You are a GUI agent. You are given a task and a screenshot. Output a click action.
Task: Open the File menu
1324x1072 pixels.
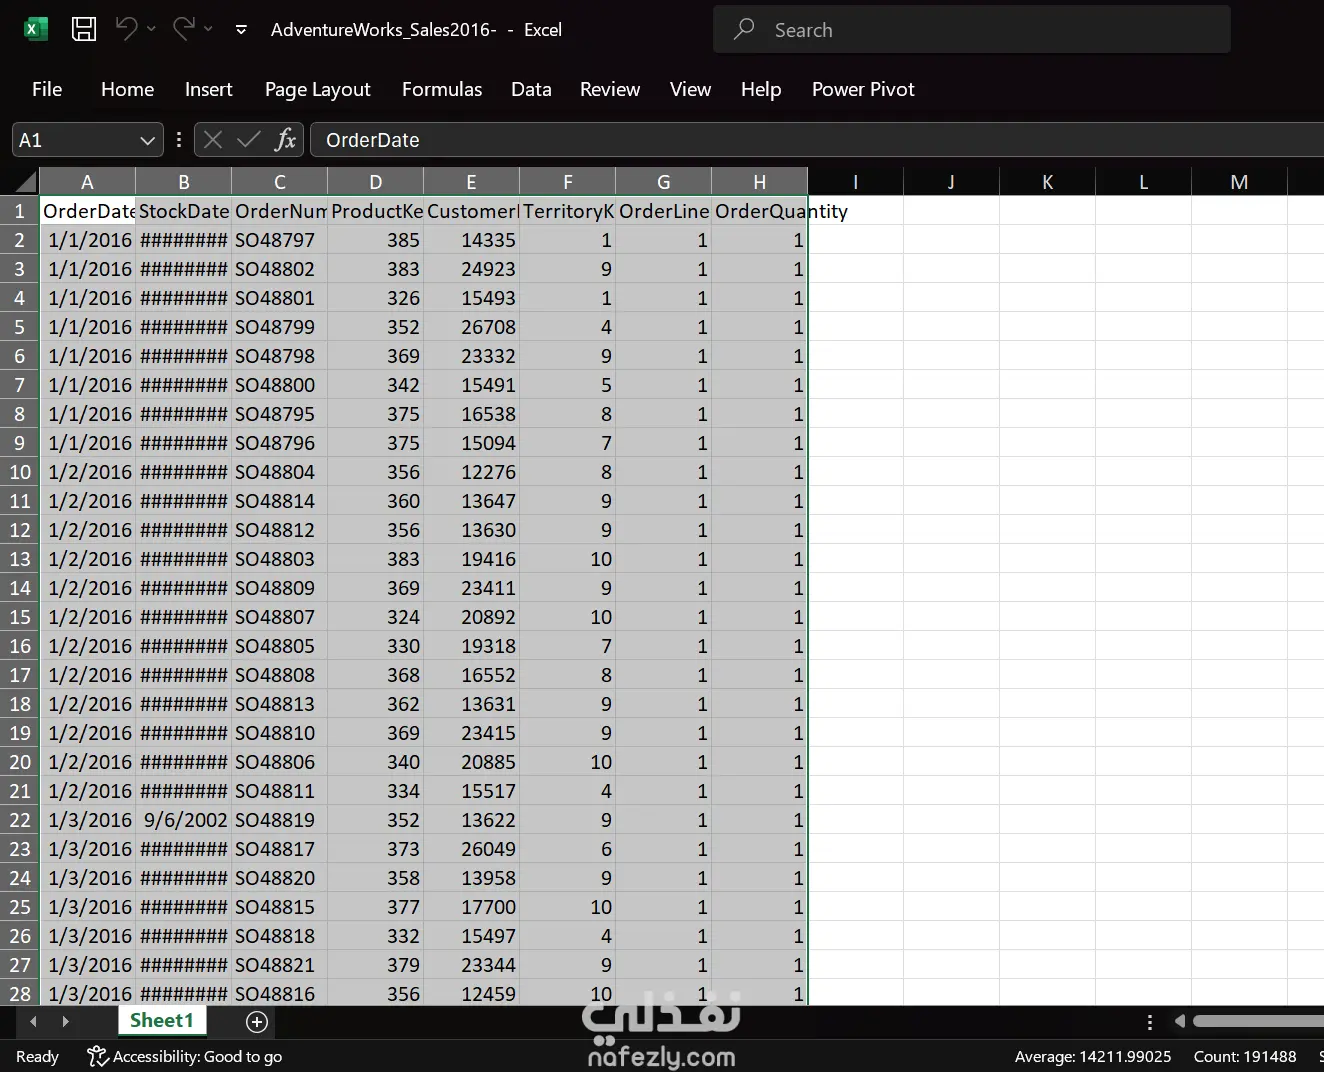(x=47, y=89)
